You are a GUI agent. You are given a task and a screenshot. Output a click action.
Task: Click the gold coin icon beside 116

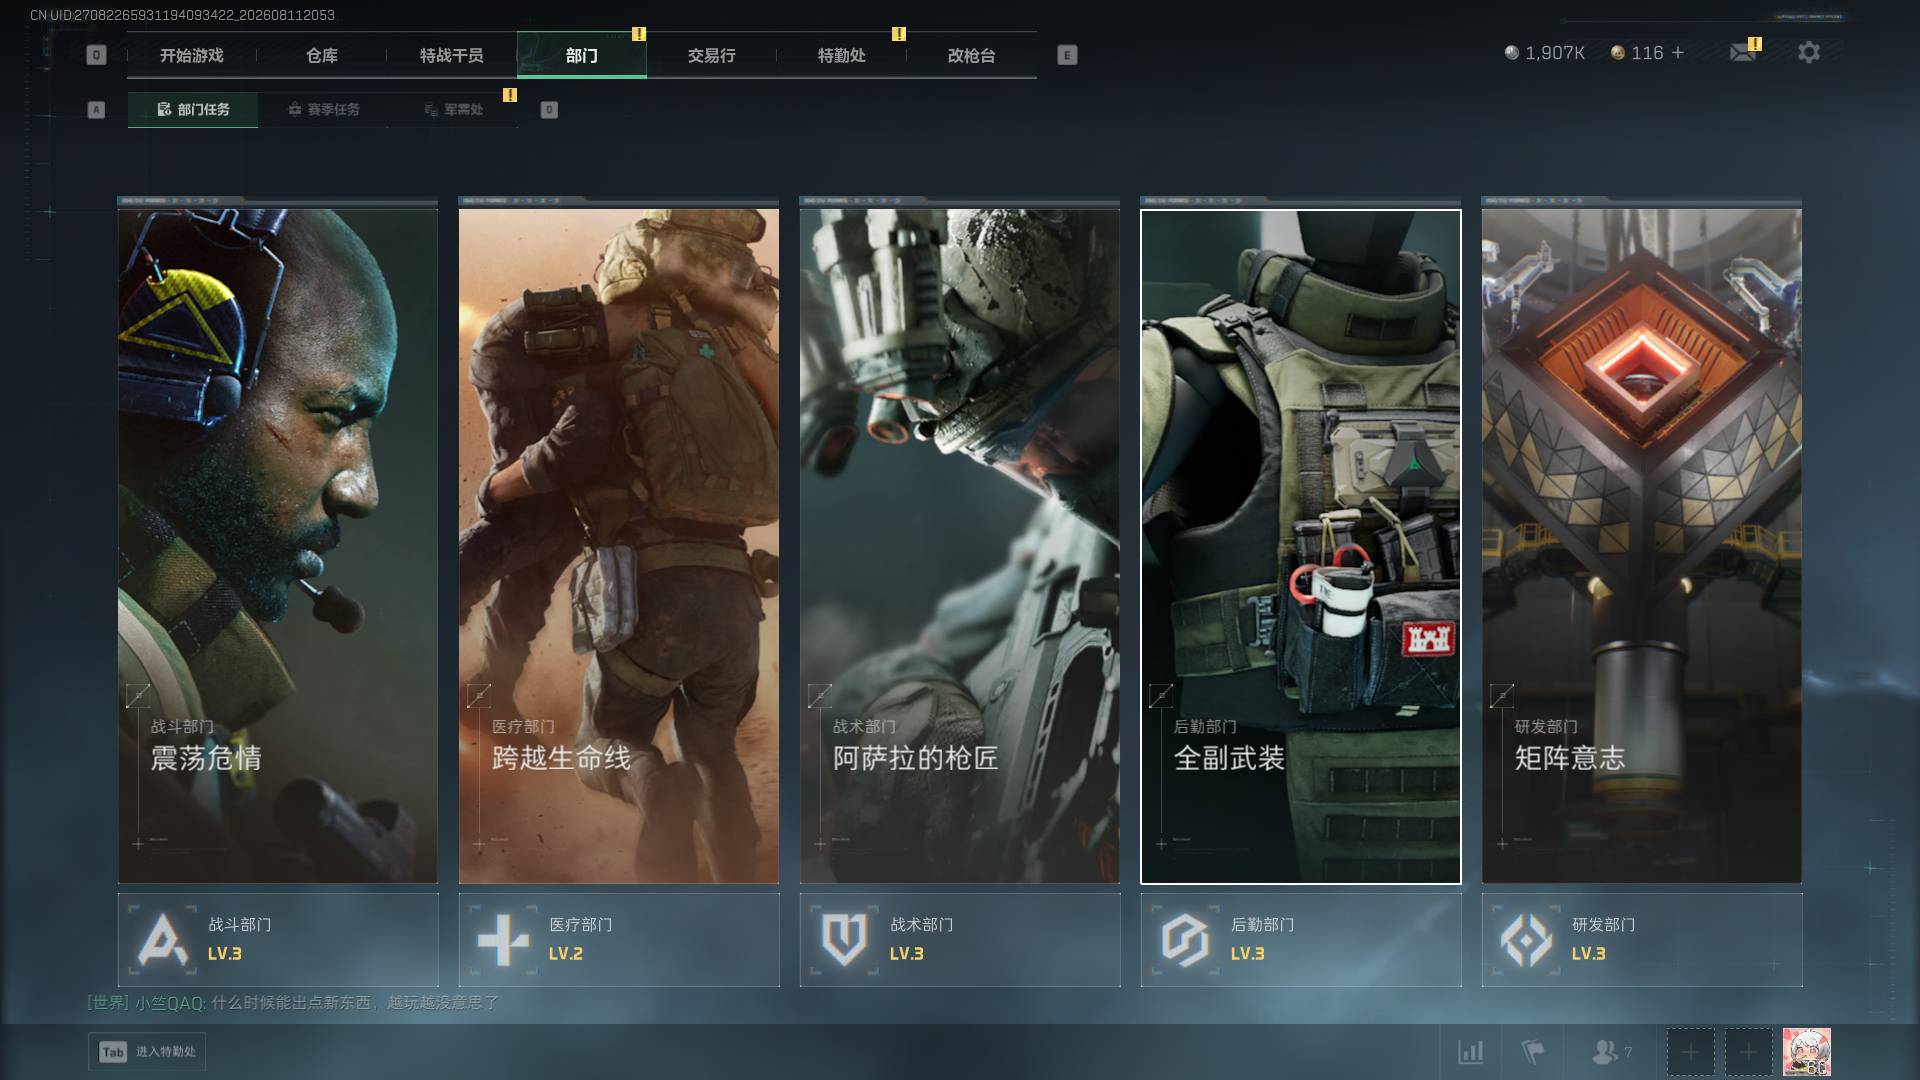[1618, 53]
